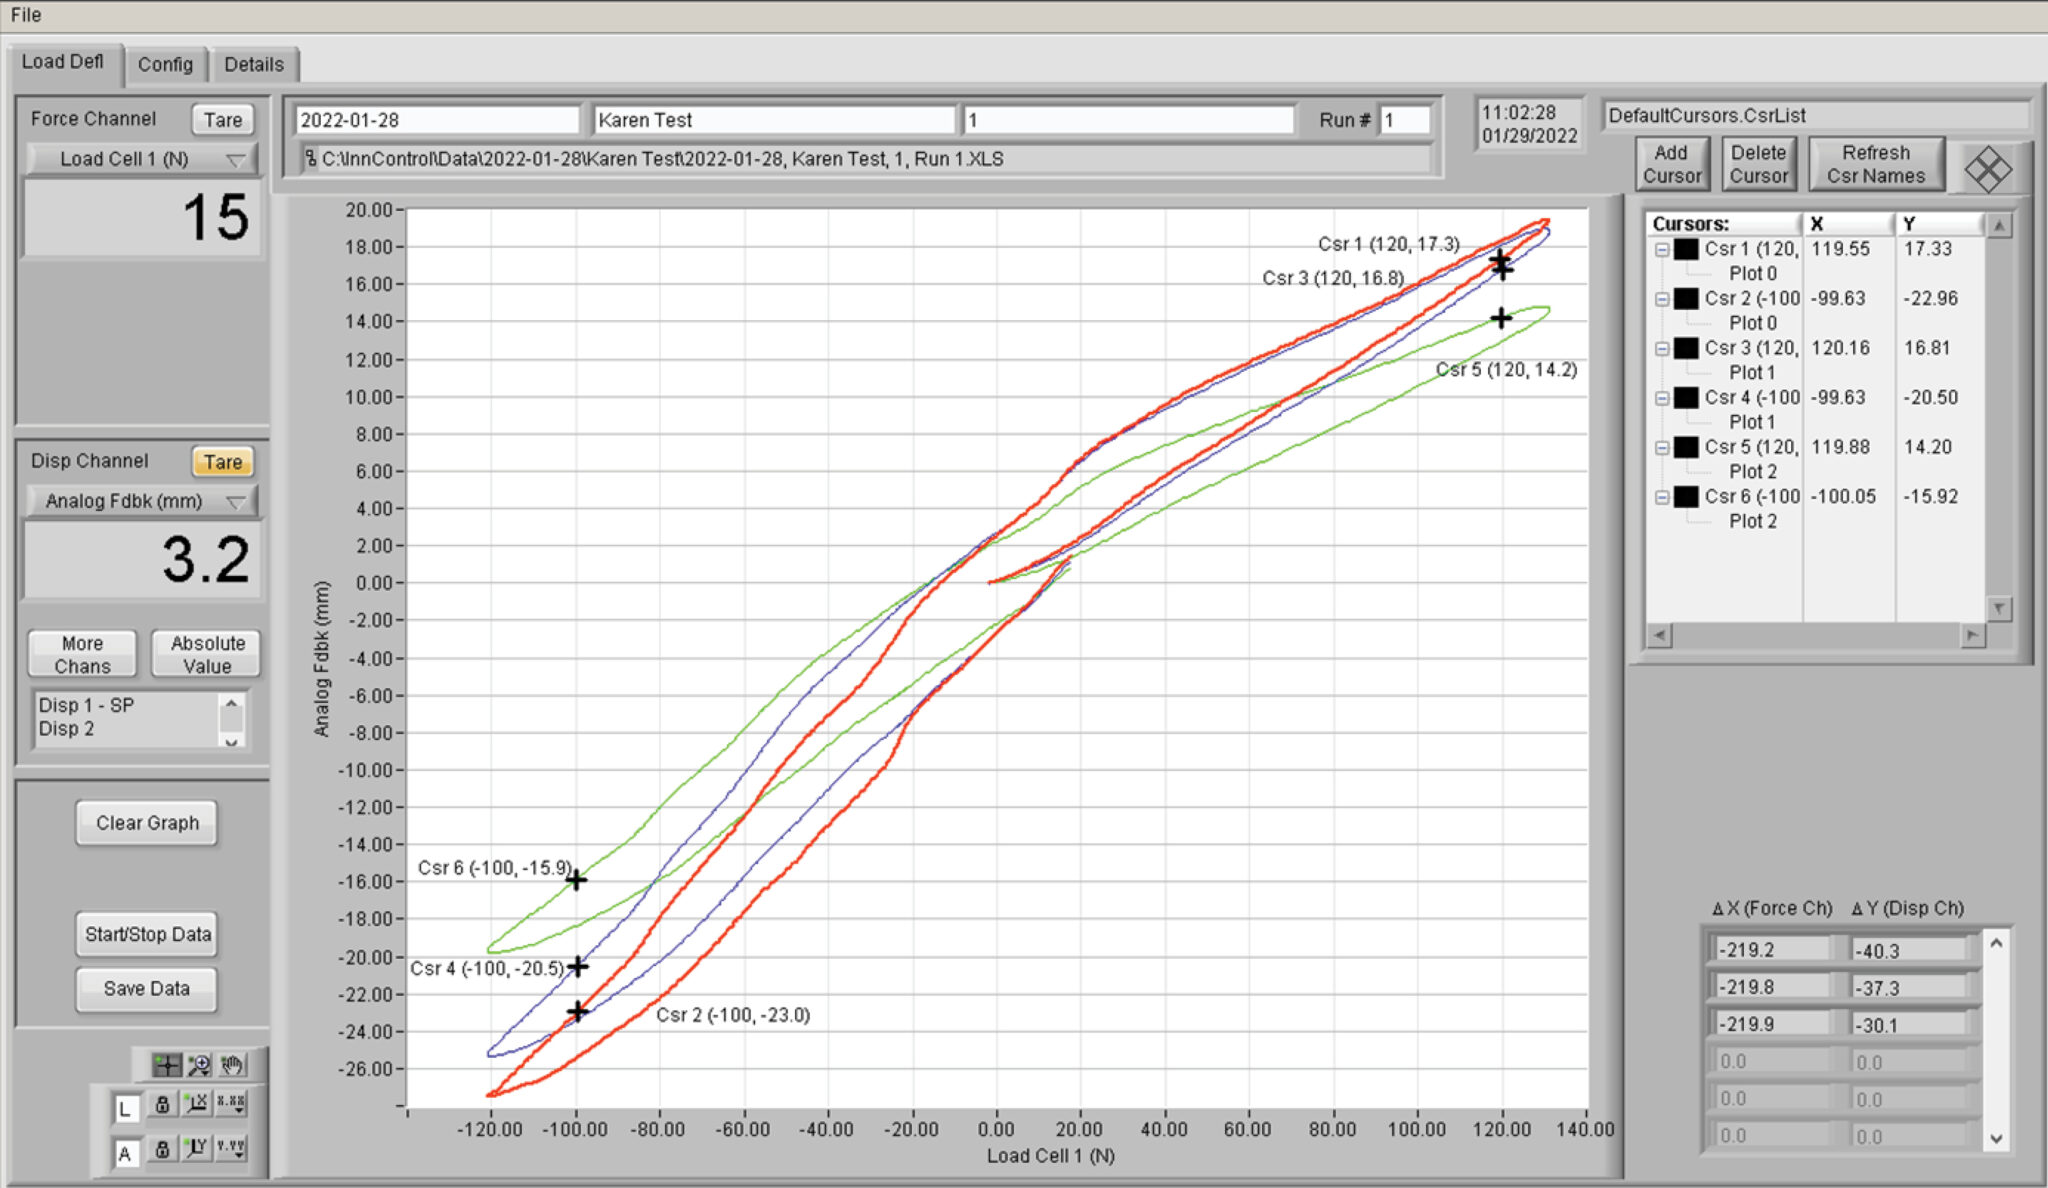Image resolution: width=2048 pixels, height=1188 pixels.
Task: Switch to the Config tab
Action: click(165, 65)
